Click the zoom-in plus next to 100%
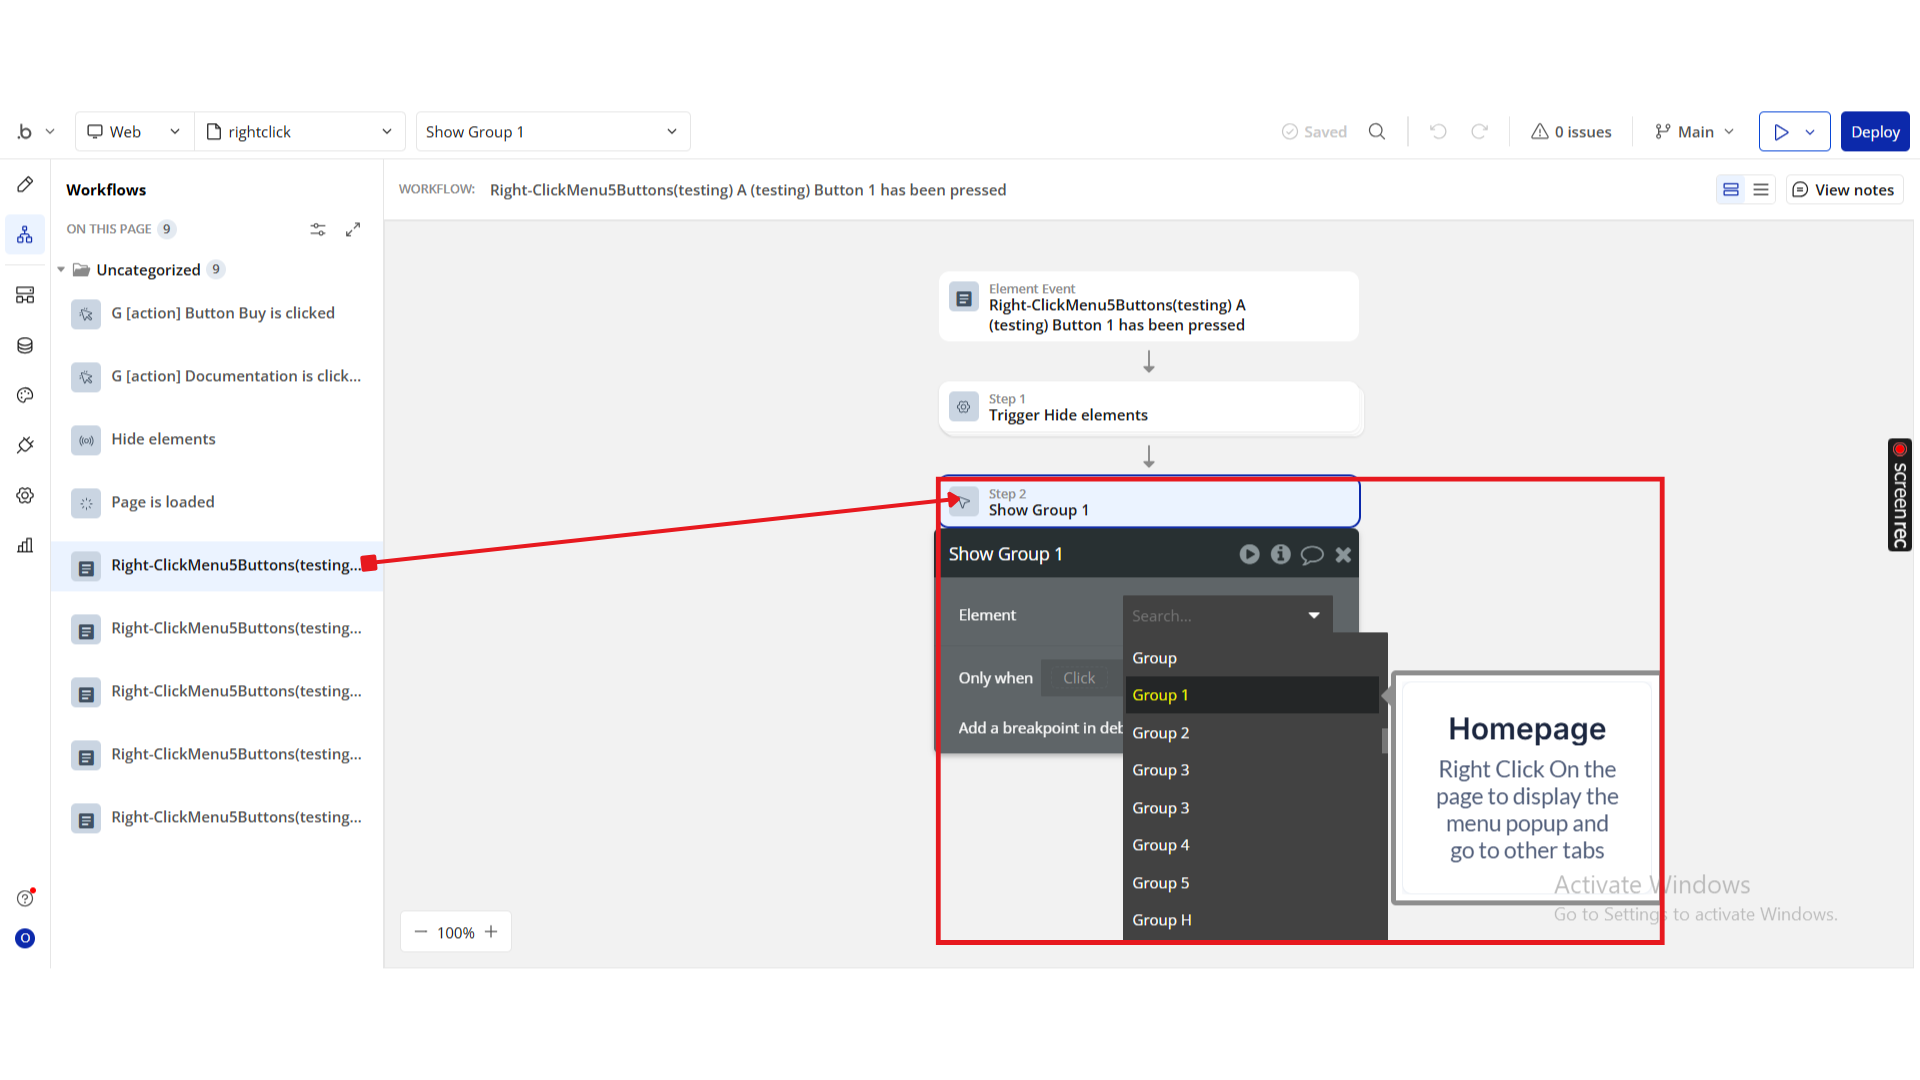Image resolution: width=1920 pixels, height=1080 pixels. coord(491,932)
